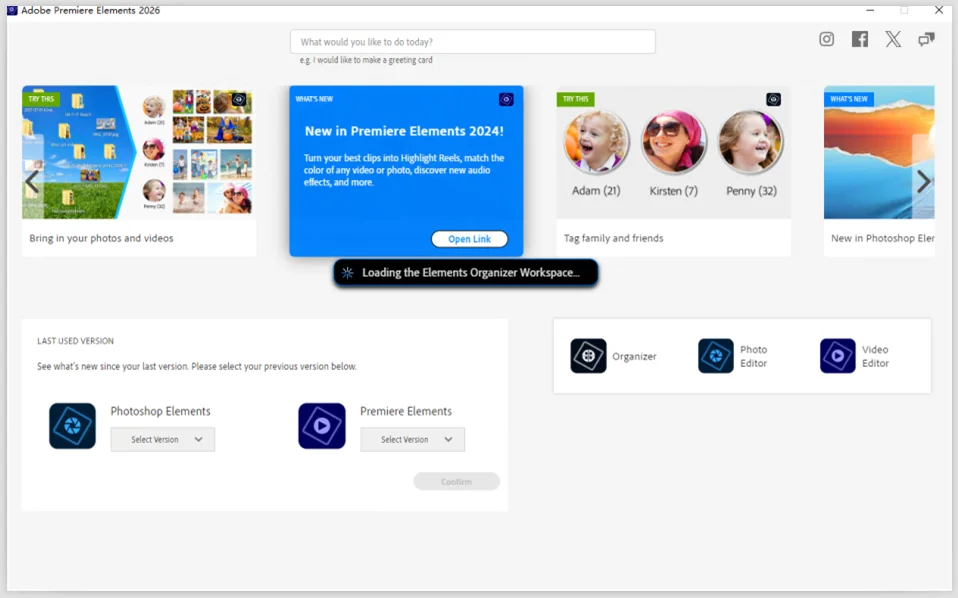958x598 pixels.
Task: Open the 'Bring in your photos and videos' card
Action: pyautogui.click(x=139, y=170)
